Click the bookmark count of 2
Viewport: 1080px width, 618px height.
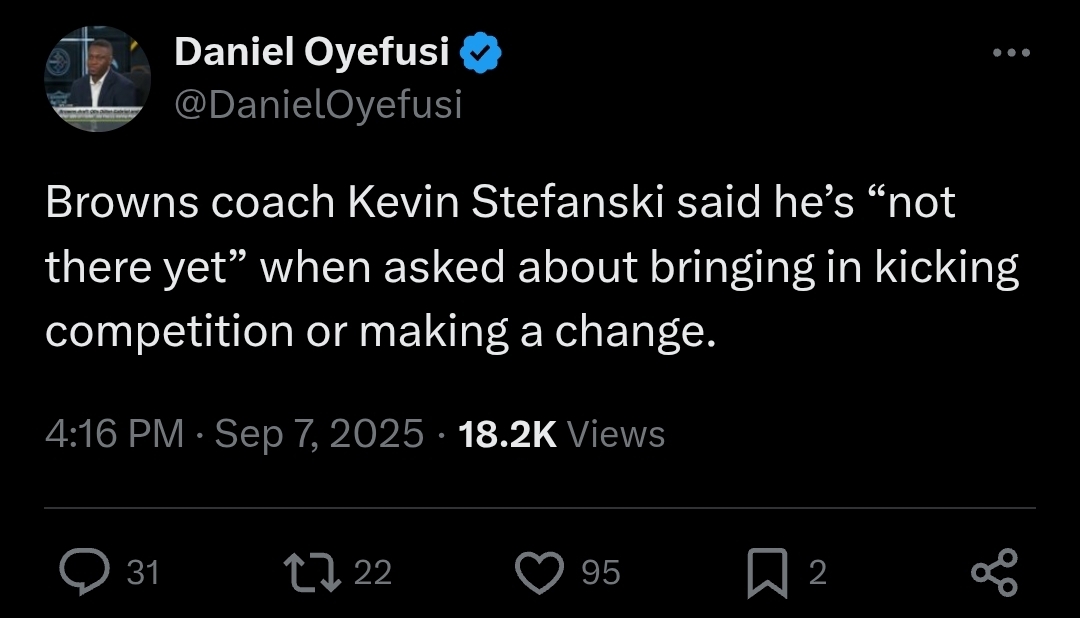click(817, 572)
